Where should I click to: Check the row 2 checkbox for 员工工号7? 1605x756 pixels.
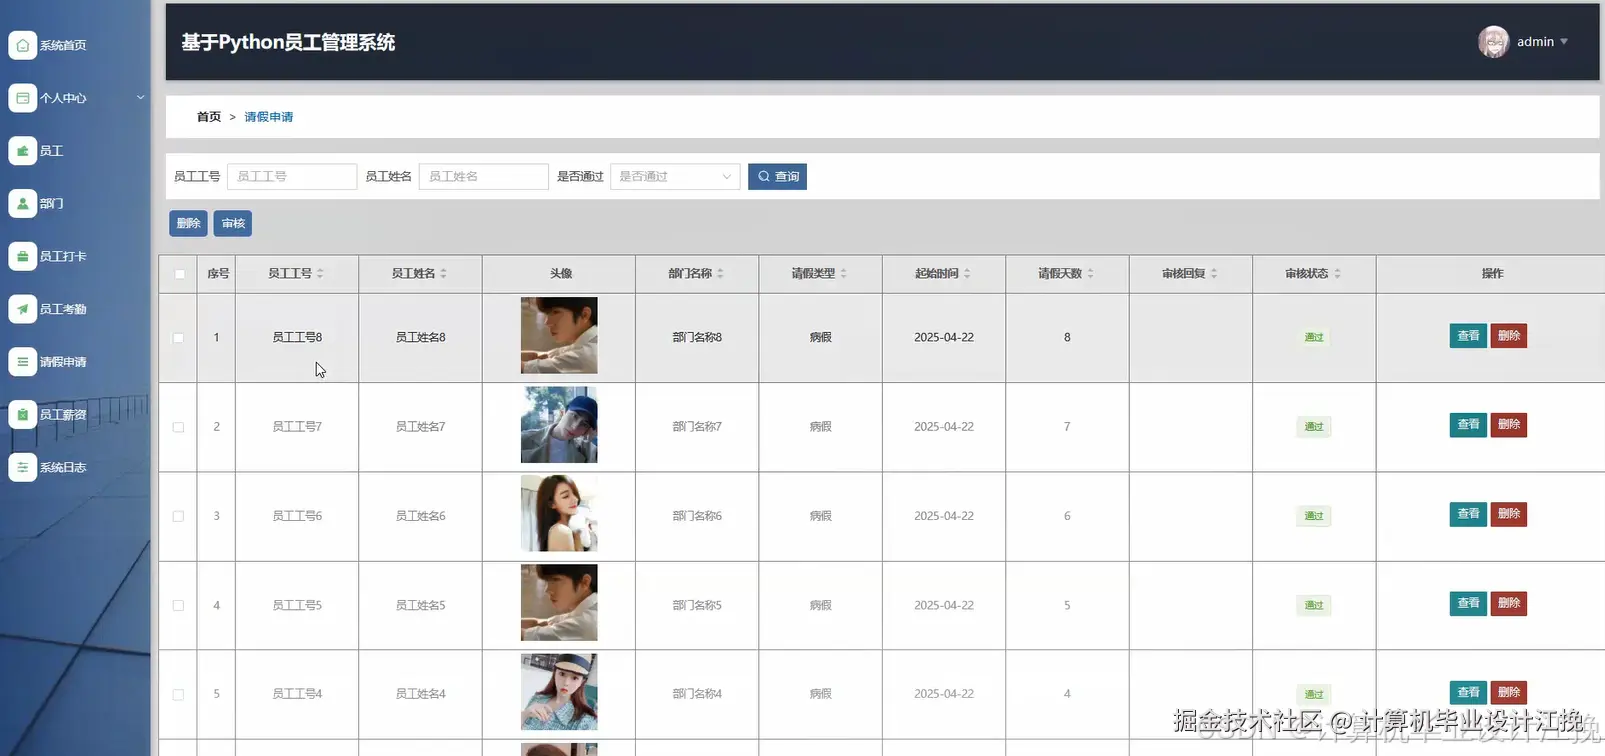(178, 427)
